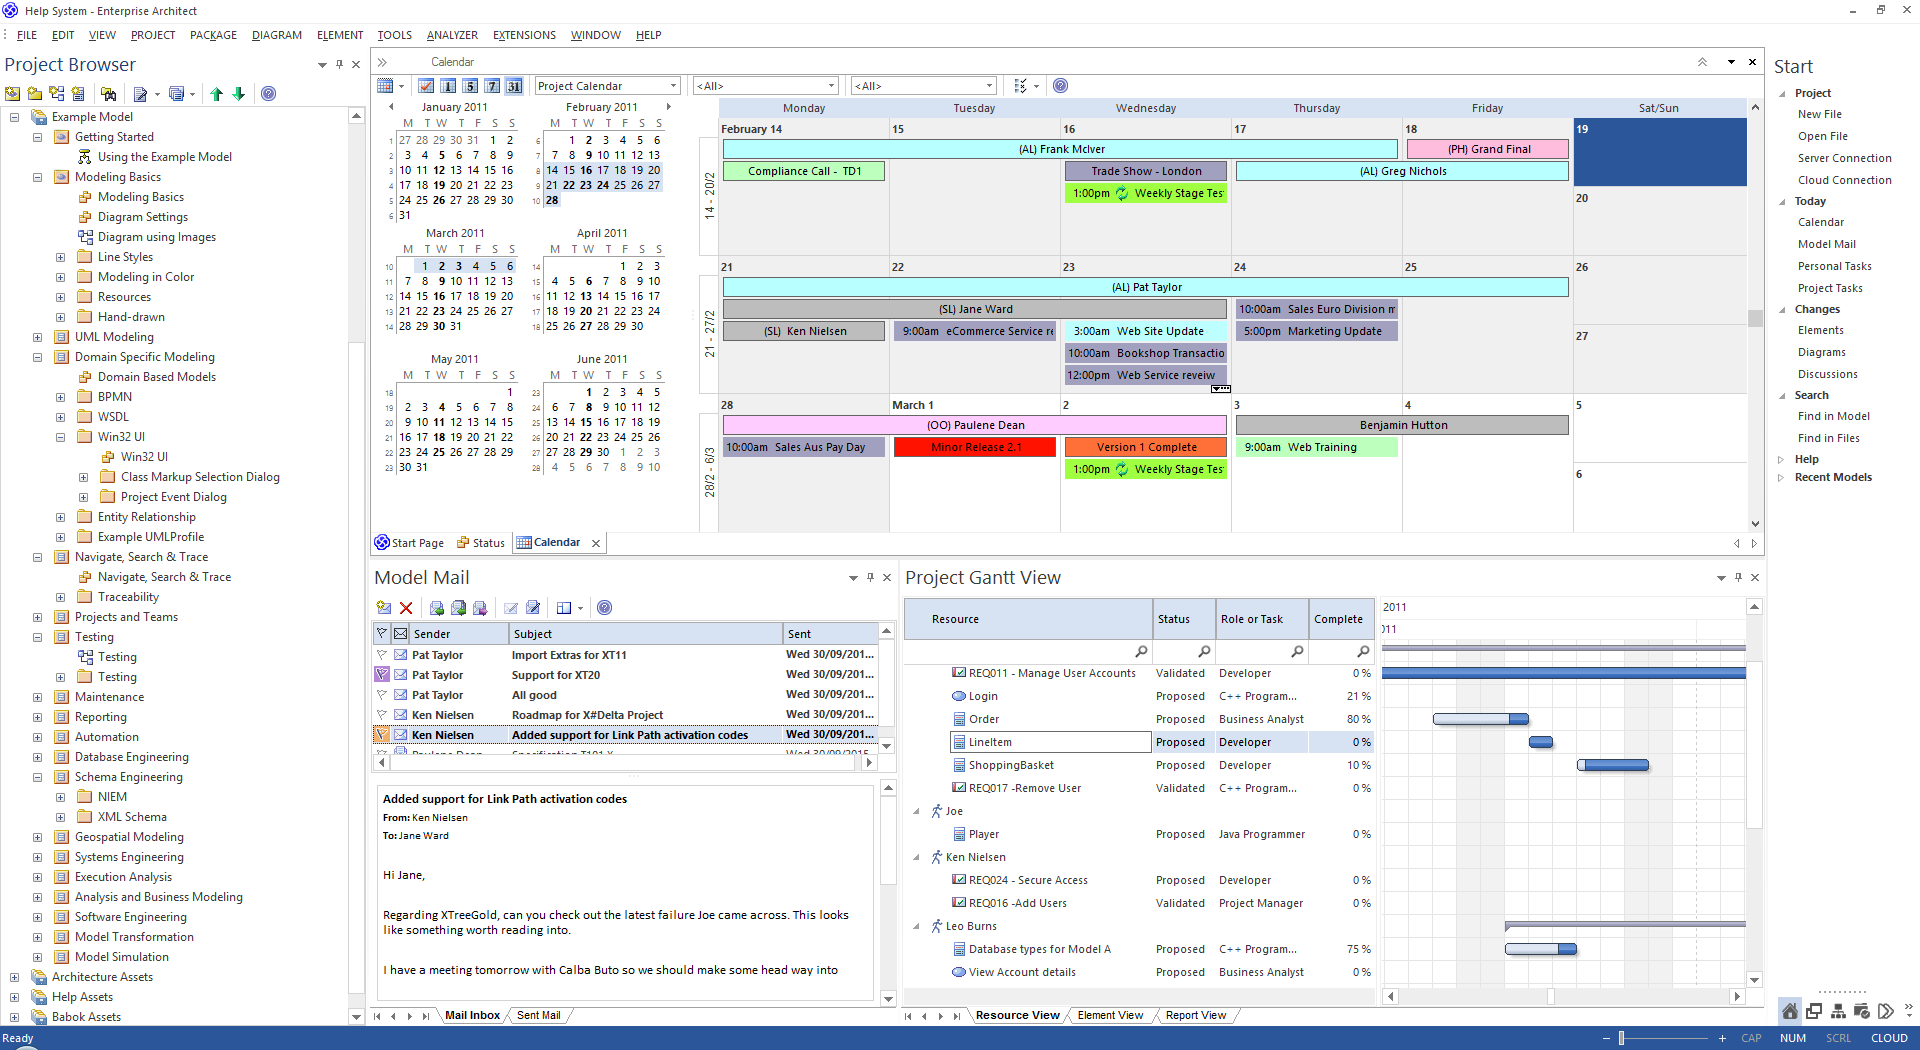Screen dimensions: 1920x1050
Task: Switch to the Sent Mail tab
Action: [538, 1015]
